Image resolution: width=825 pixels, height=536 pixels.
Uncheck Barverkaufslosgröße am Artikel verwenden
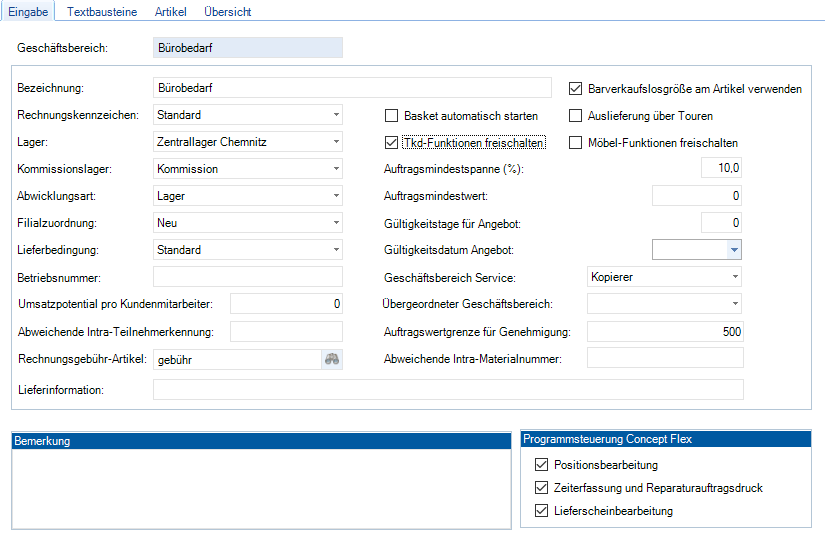click(x=575, y=89)
